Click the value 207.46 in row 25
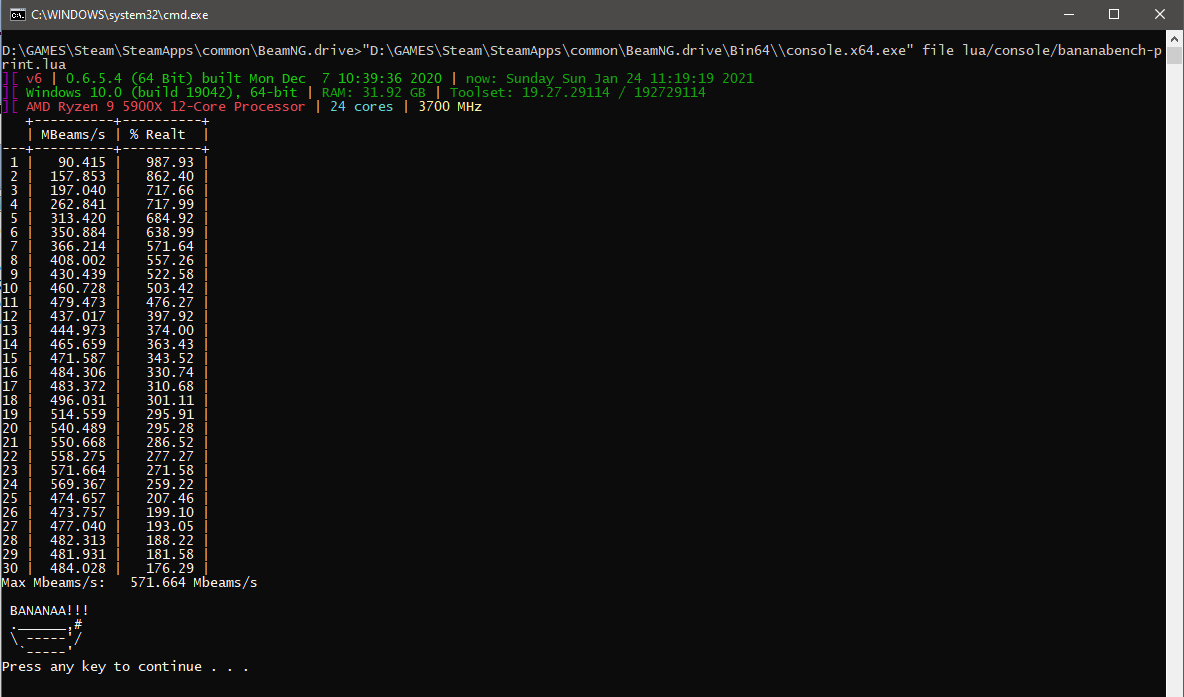The width and height of the screenshot is (1184, 697). pyautogui.click(x=170, y=498)
